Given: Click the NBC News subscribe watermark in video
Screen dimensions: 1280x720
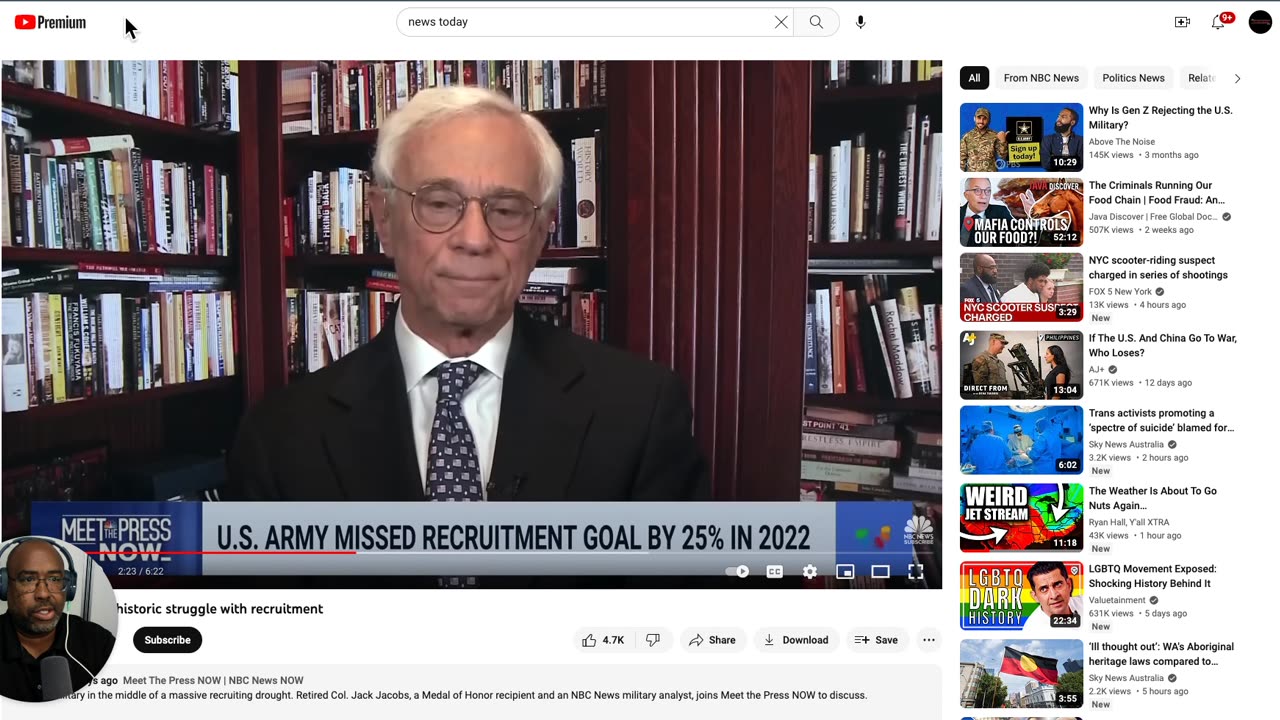Looking at the screenshot, I should pyautogui.click(x=918, y=531).
